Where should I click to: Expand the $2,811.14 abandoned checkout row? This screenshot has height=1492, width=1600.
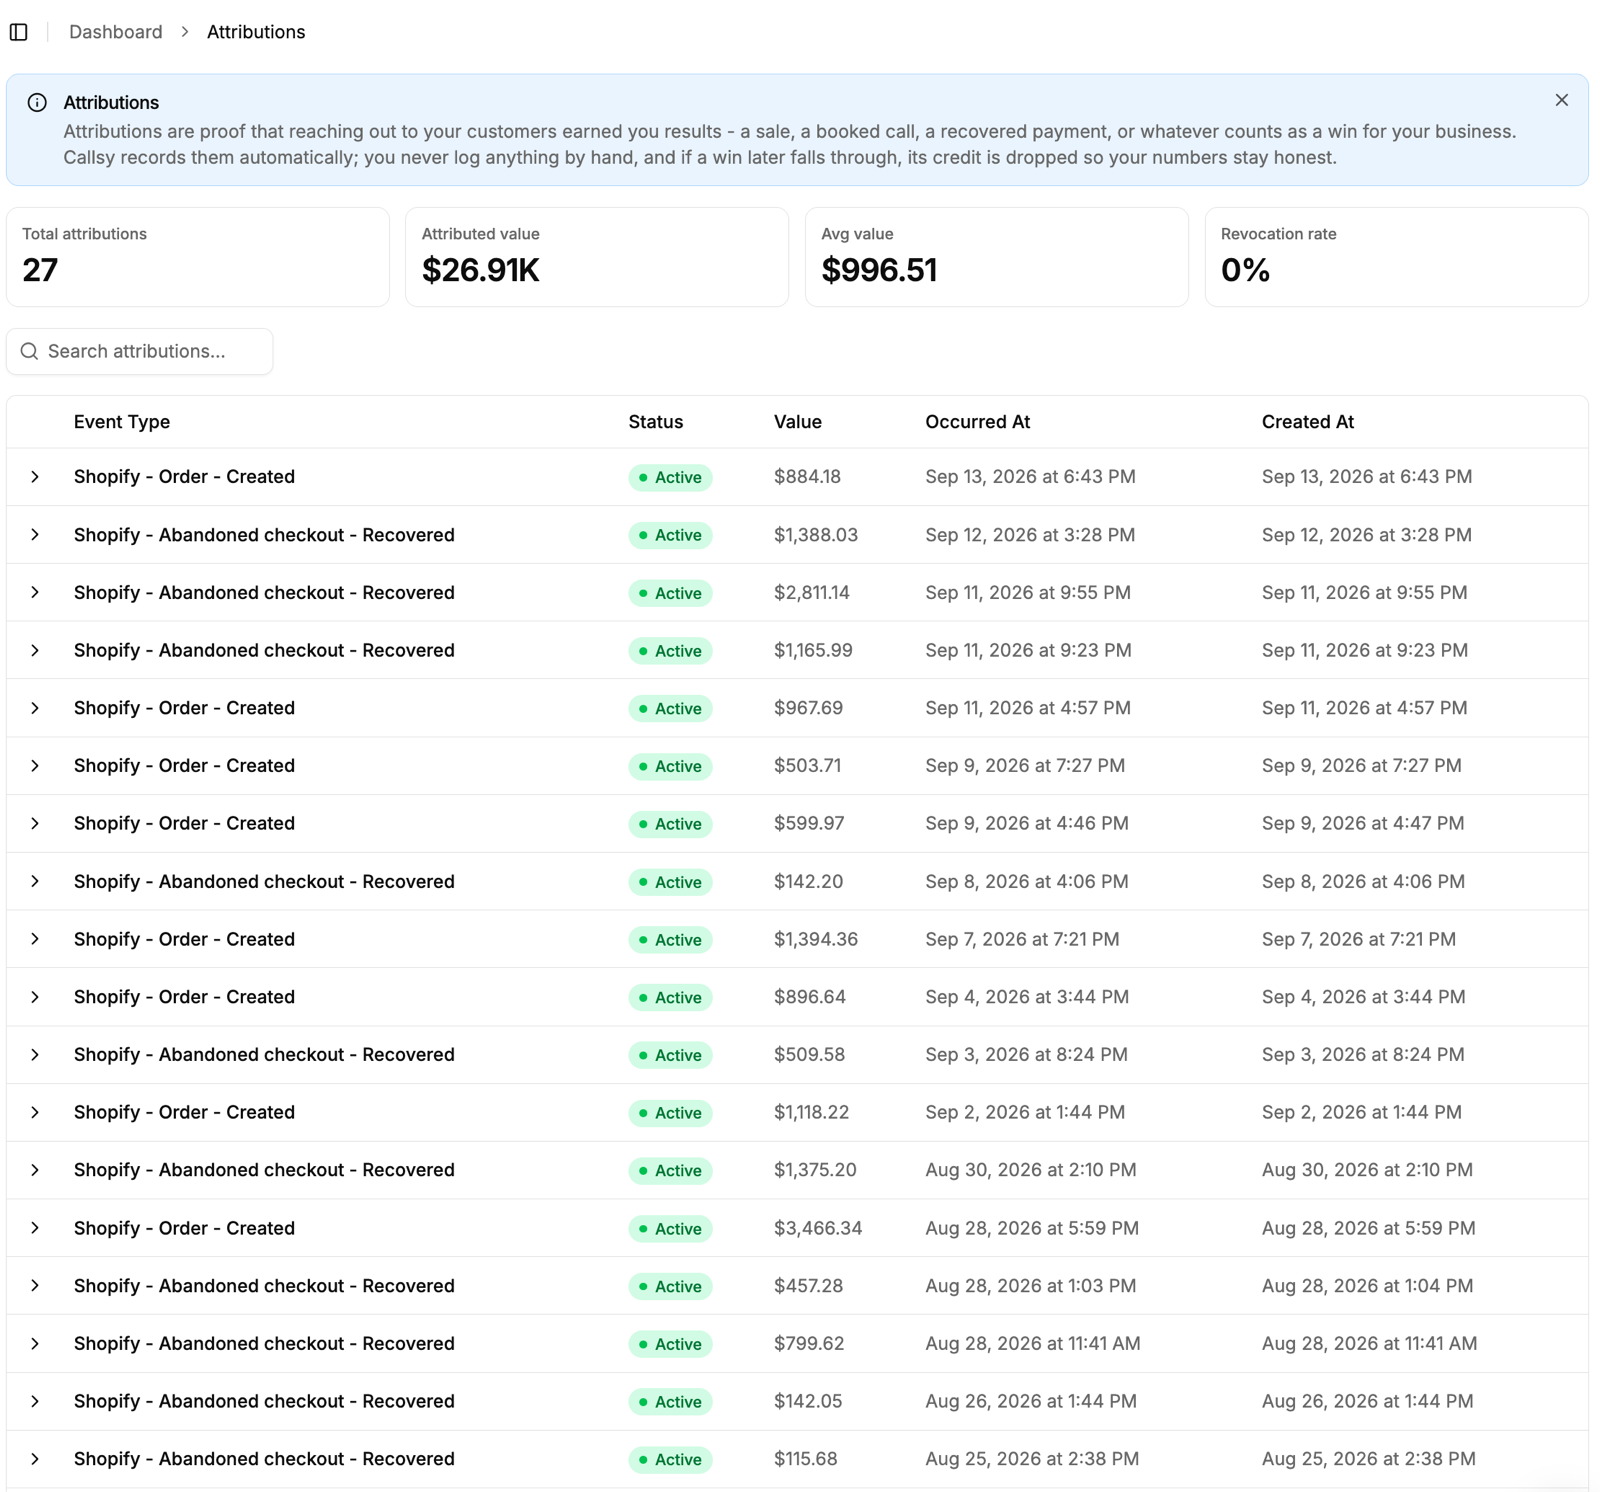pos(35,593)
